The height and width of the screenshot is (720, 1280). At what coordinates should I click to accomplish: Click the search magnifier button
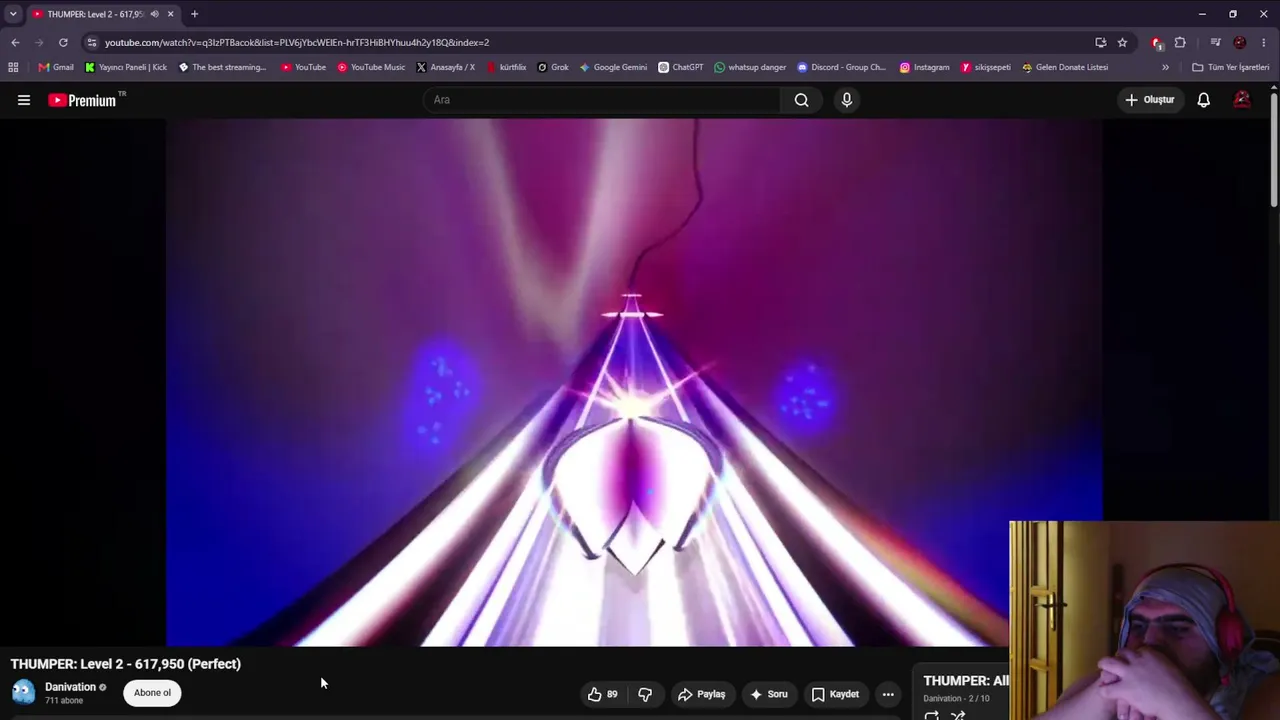(801, 100)
